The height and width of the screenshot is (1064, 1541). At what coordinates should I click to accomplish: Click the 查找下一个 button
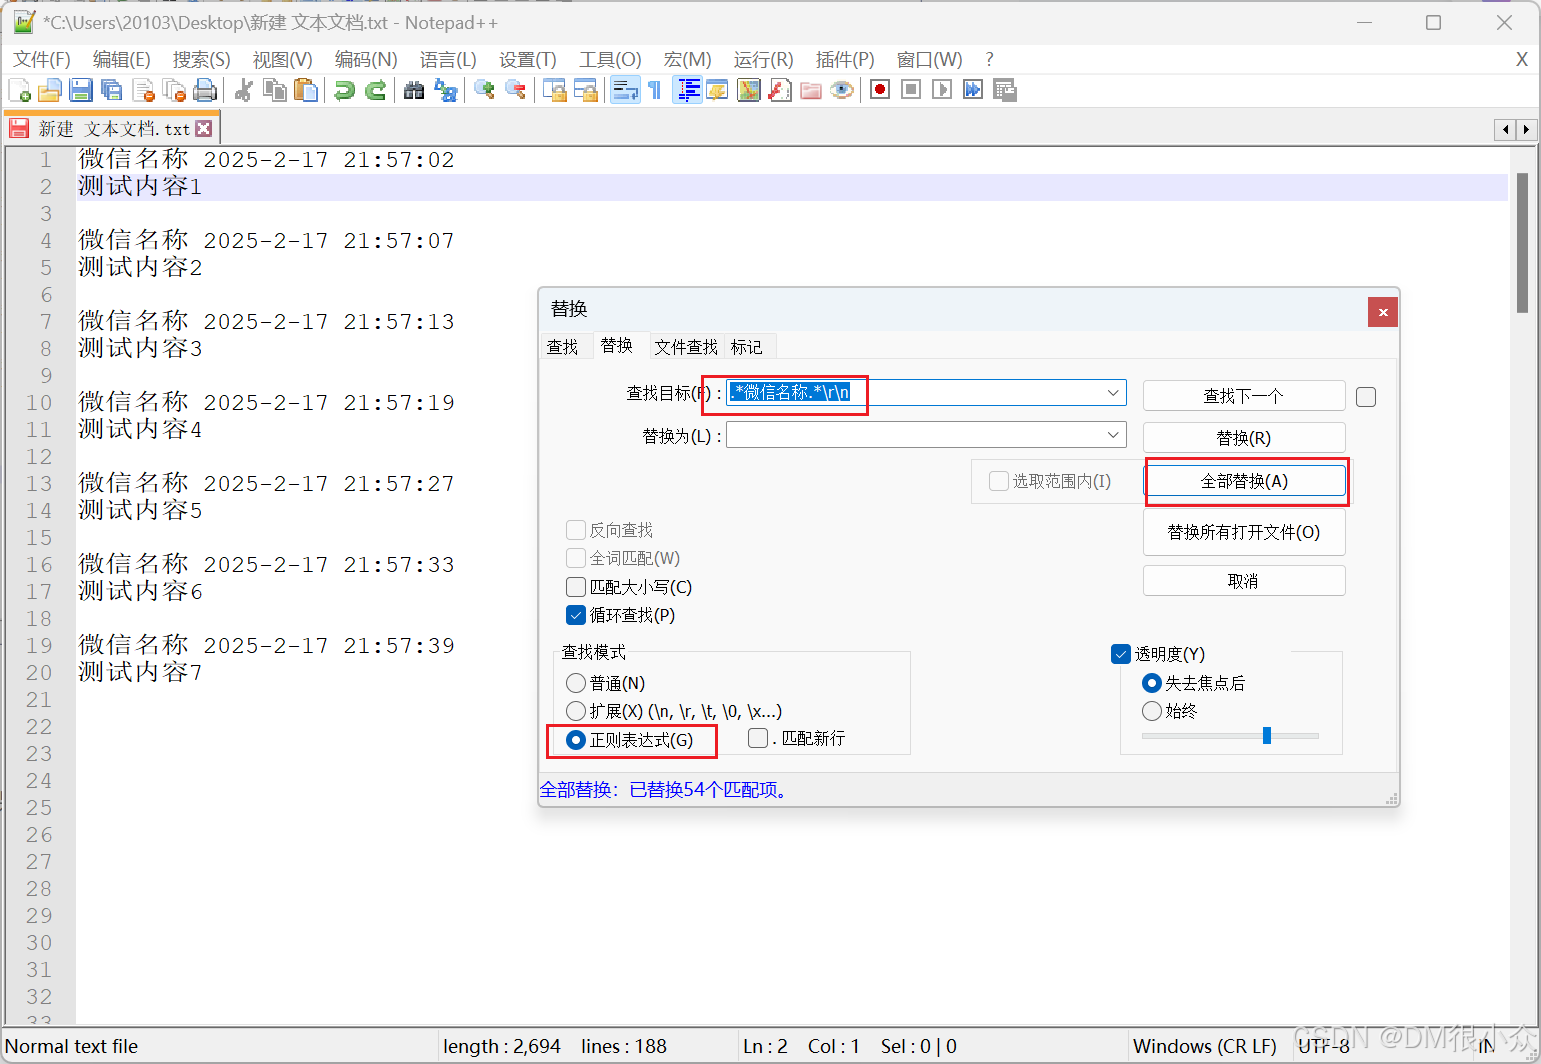pos(1244,396)
